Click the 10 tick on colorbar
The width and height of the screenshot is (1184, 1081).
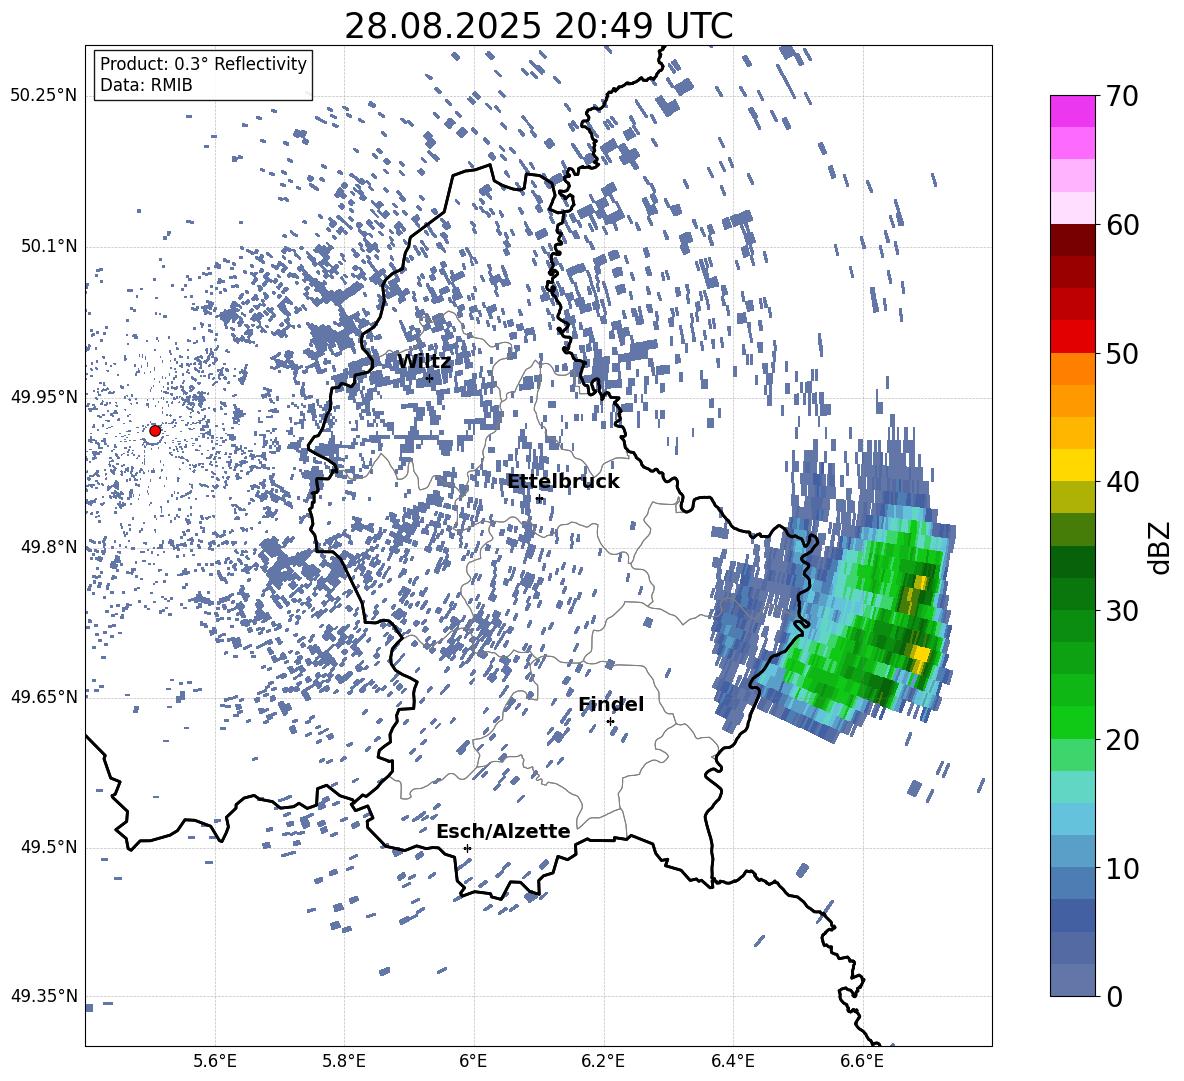[x=1123, y=868]
